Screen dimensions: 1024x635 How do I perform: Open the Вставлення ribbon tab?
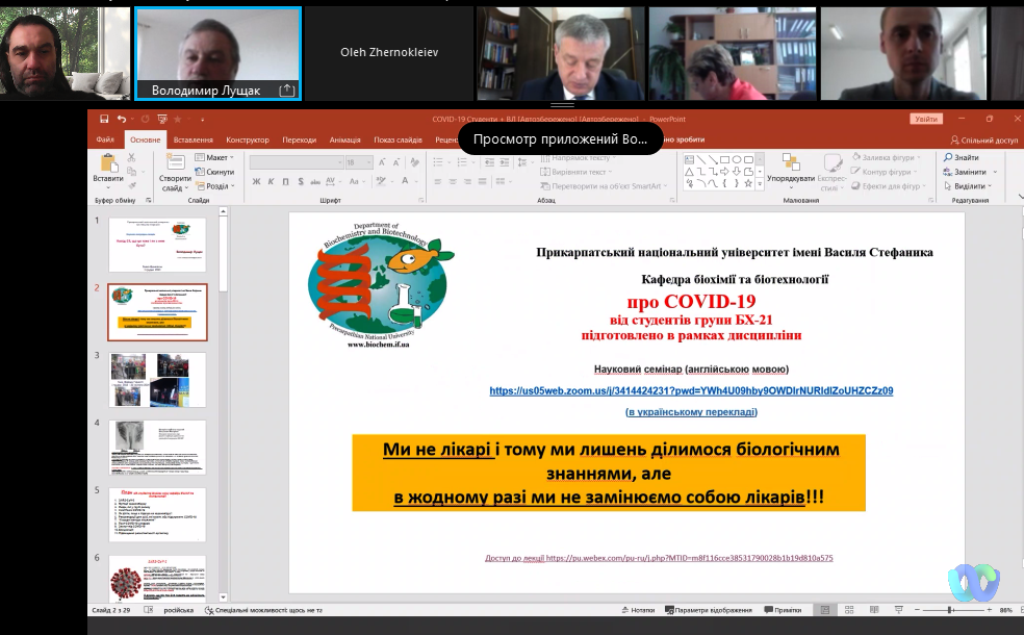point(193,140)
